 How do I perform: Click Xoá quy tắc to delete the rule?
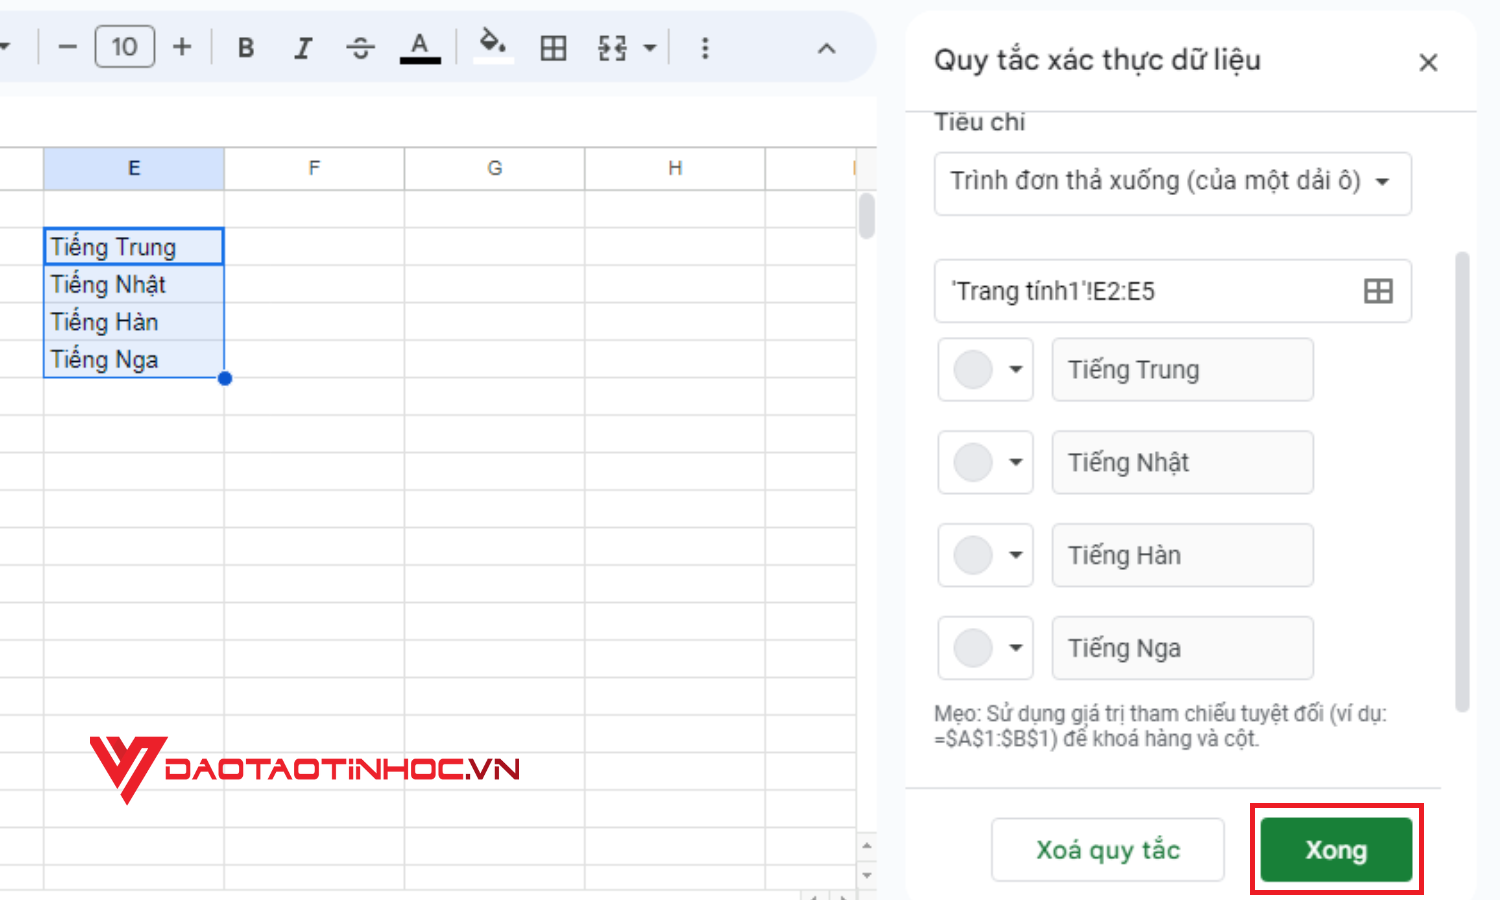tap(1107, 849)
